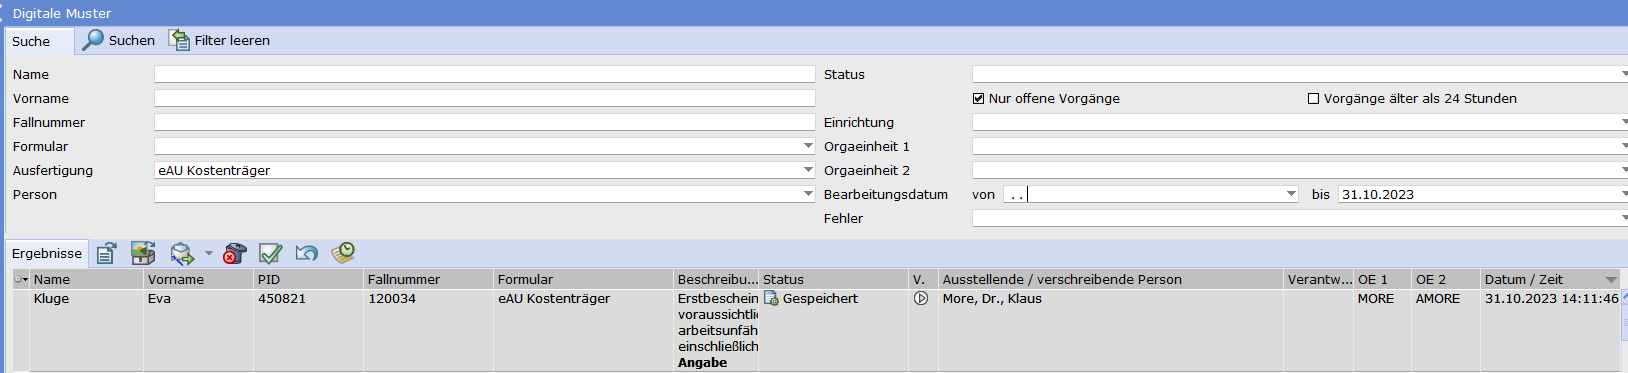
Task: Click into the Vorname input field
Action: [x=485, y=98]
